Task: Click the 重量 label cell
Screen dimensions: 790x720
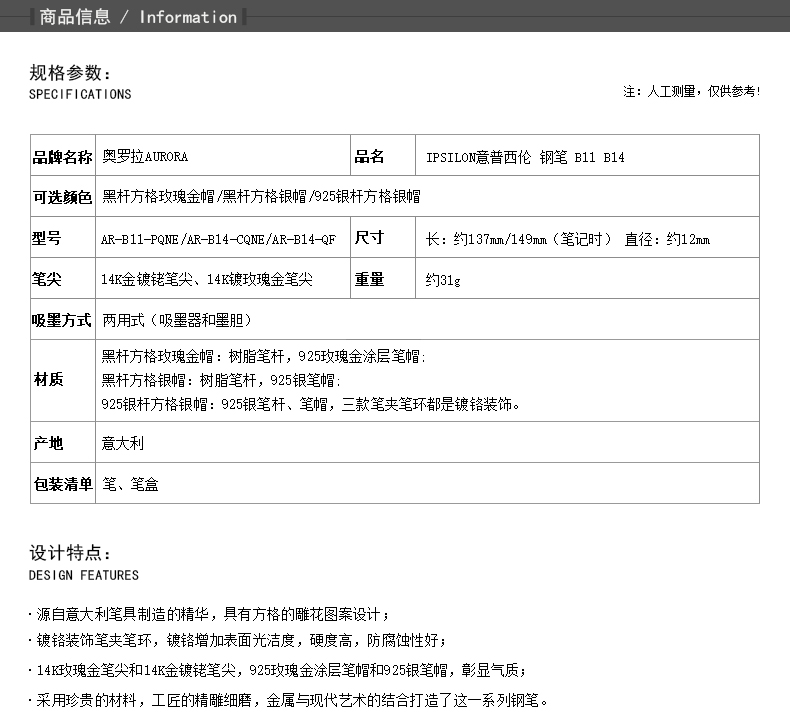Action: pos(383,278)
